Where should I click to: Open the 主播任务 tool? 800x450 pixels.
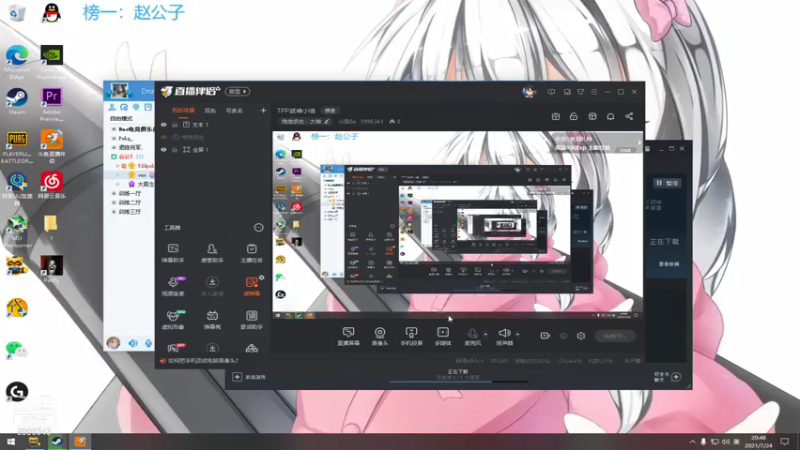coord(252,253)
